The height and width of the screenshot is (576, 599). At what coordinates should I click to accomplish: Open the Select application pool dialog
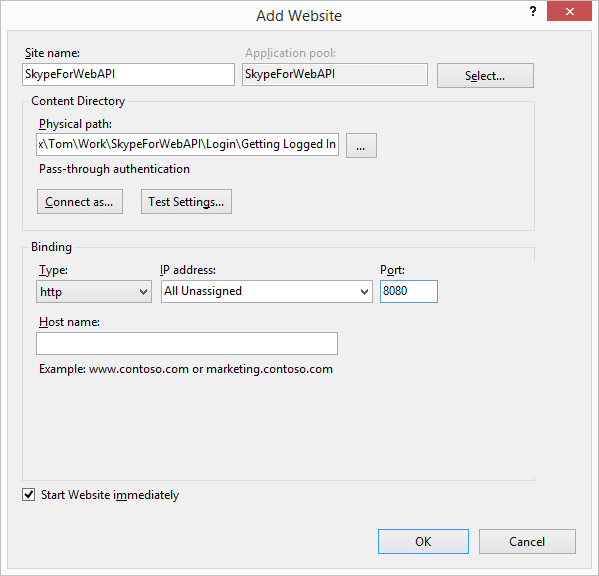485,76
